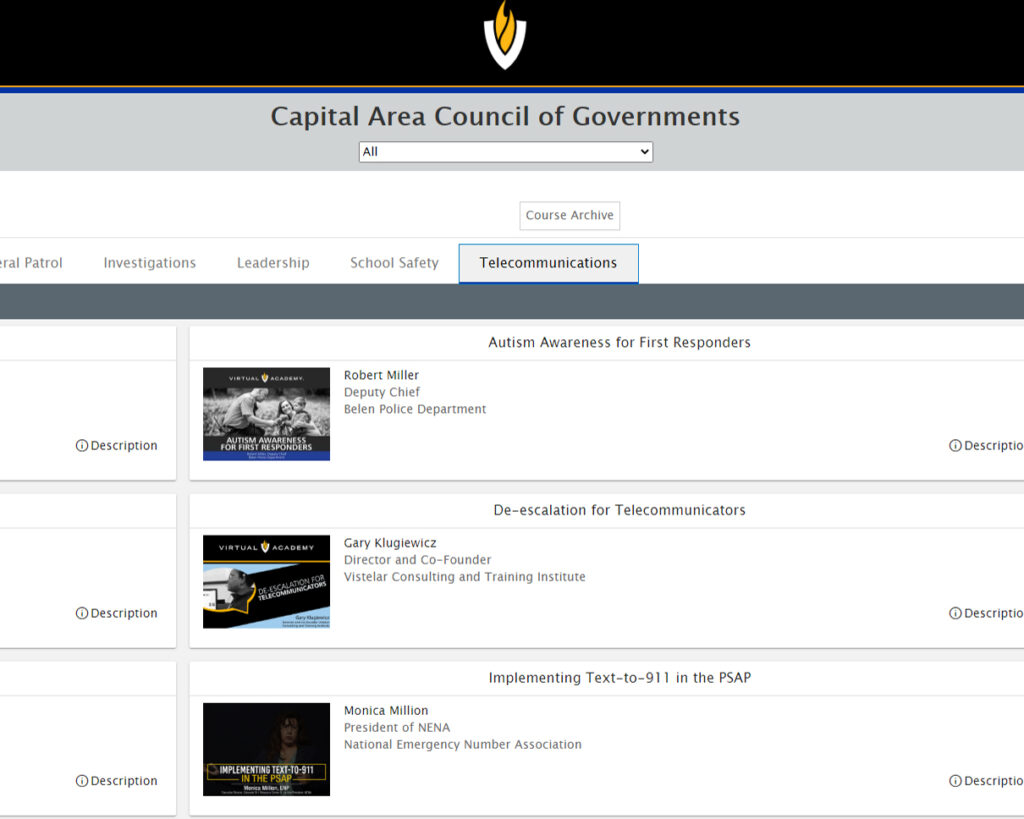Show Description in left card beside Text-to-911 course
This screenshot has height=819, width=1024.
pyautogui.click(x=117, y=781)
